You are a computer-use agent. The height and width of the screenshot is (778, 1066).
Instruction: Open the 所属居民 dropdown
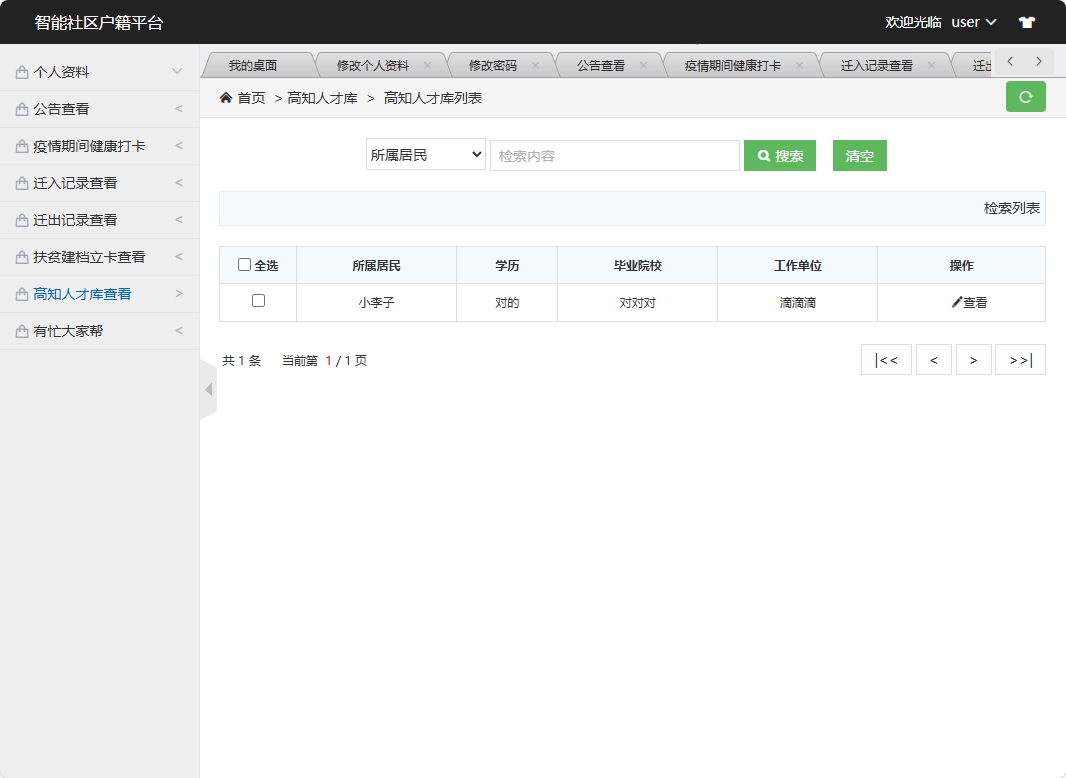pyautogui.click(x=425, y=155)
